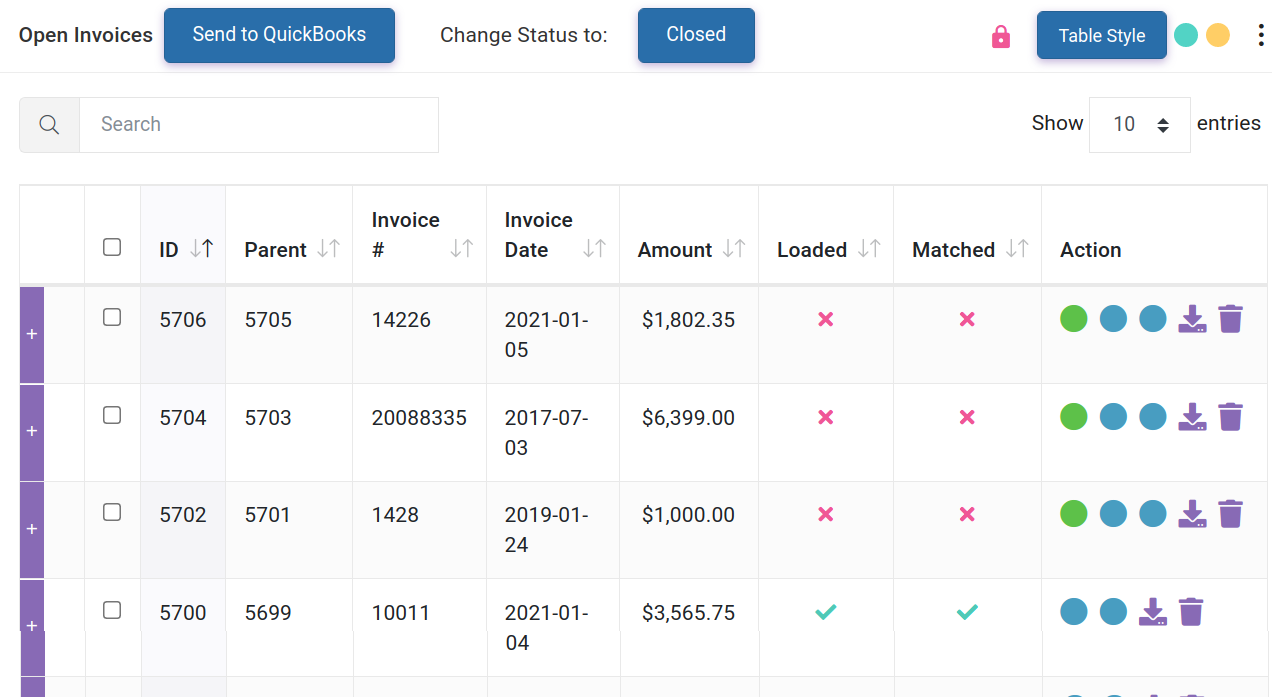Image resolution: width=1272 pixels, height=697 pixels.
Task: Click second blue circle action for invoice 5702
Action: (1153, 514)
